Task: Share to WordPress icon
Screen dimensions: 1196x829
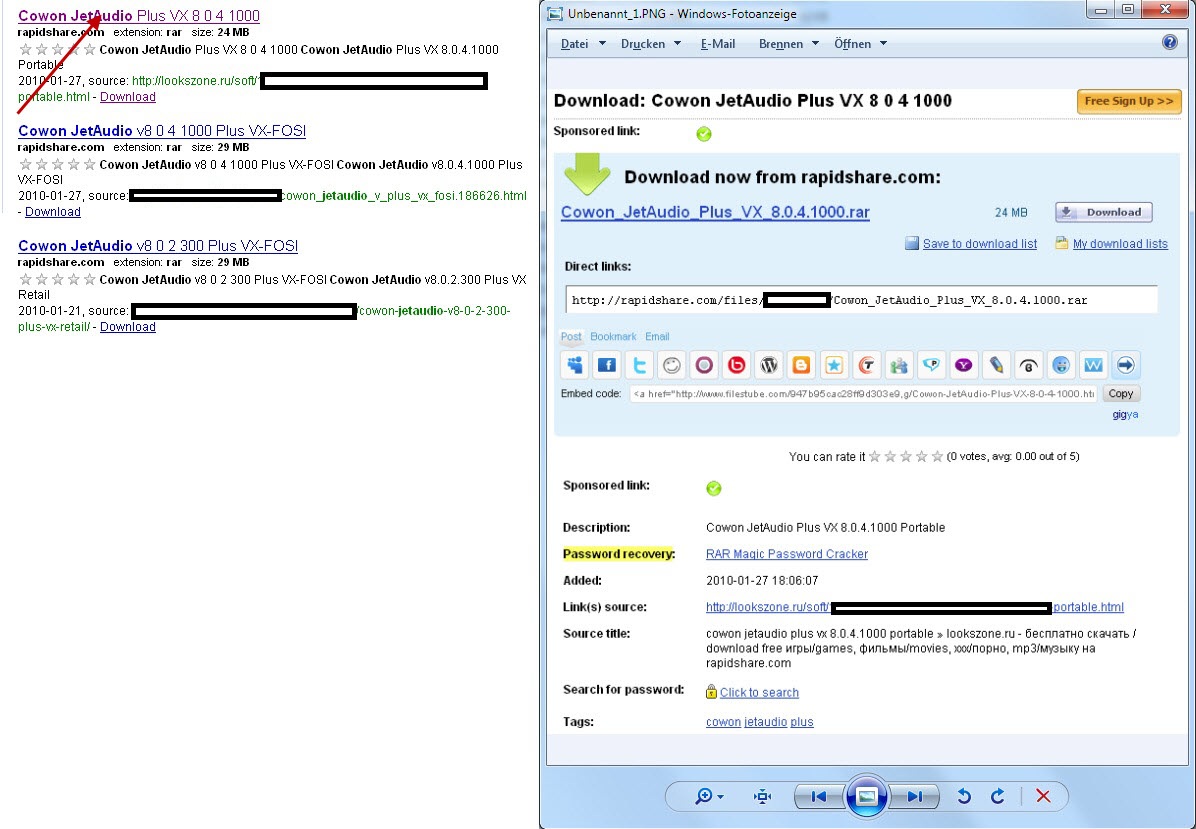Action: click(x=769, y=365)
